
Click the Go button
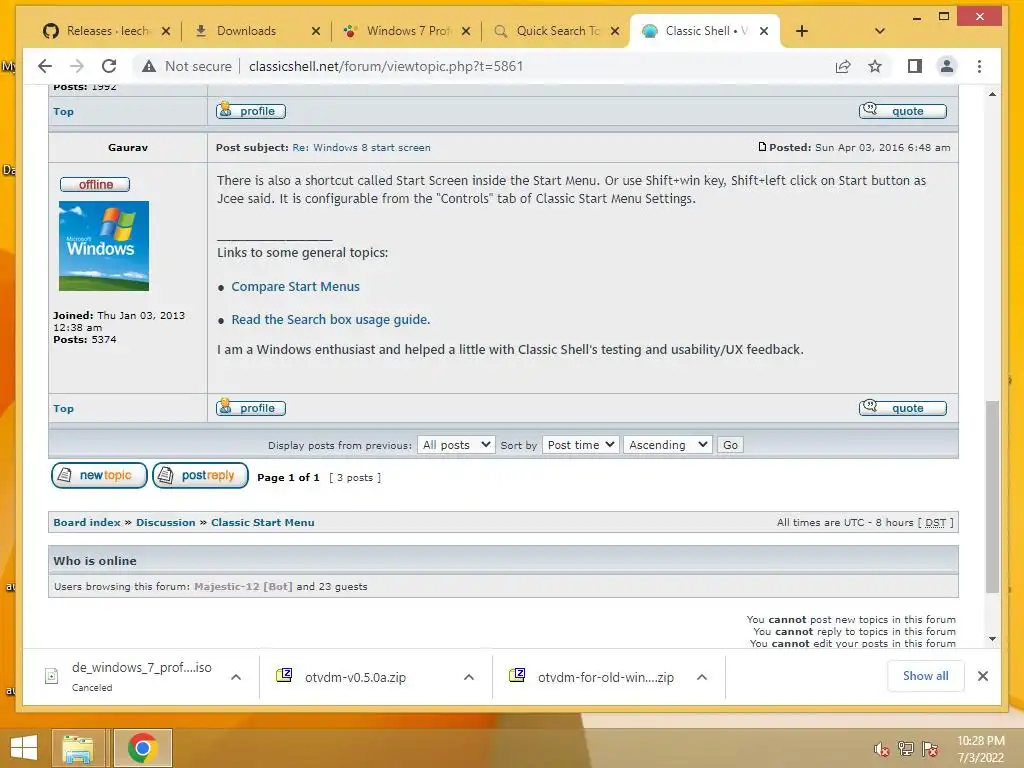[x=730, y=445]
